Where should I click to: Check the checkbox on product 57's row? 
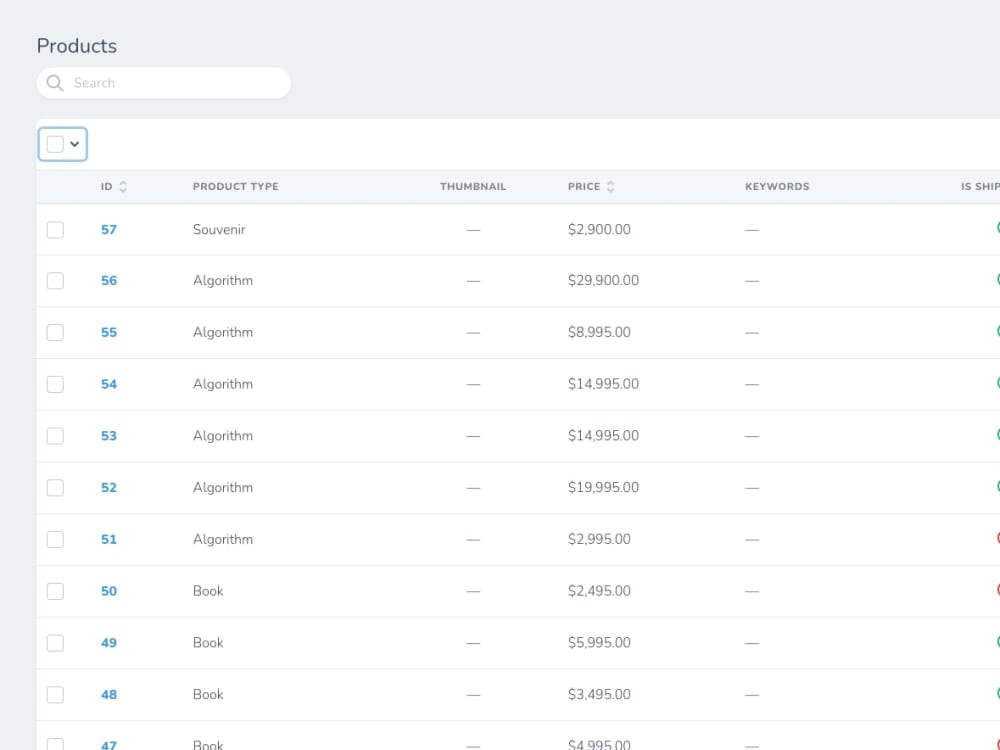(x=55, y=229)
